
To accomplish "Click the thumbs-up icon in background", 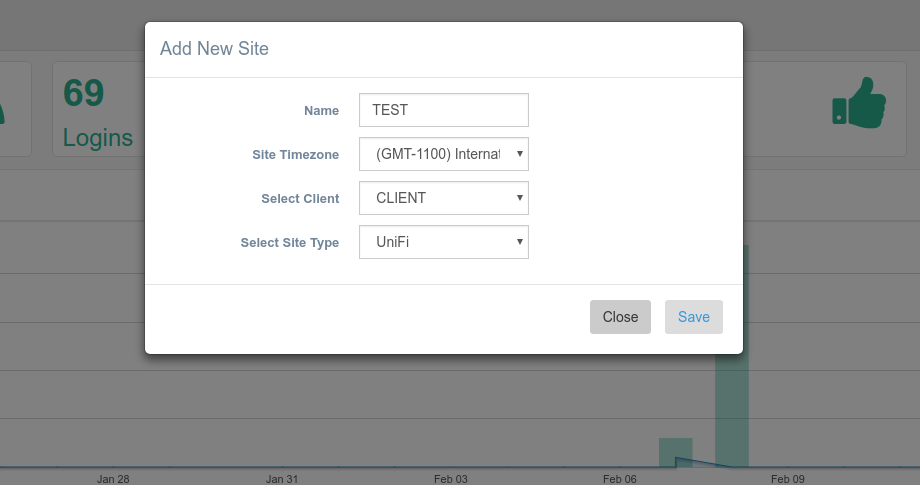I will pyautogui.click(x=859, y=103).
